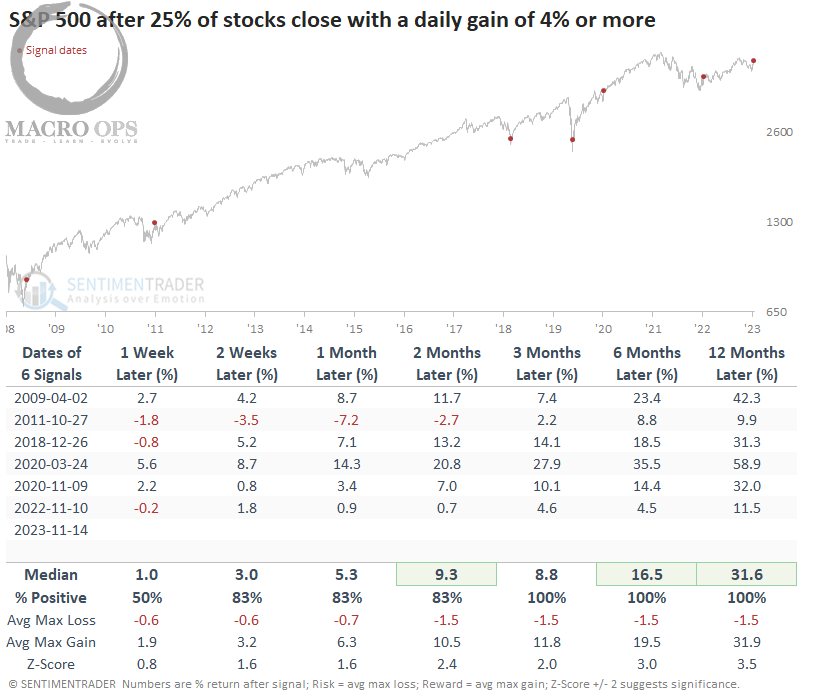Select the latest 2023 signal dot

753,61
